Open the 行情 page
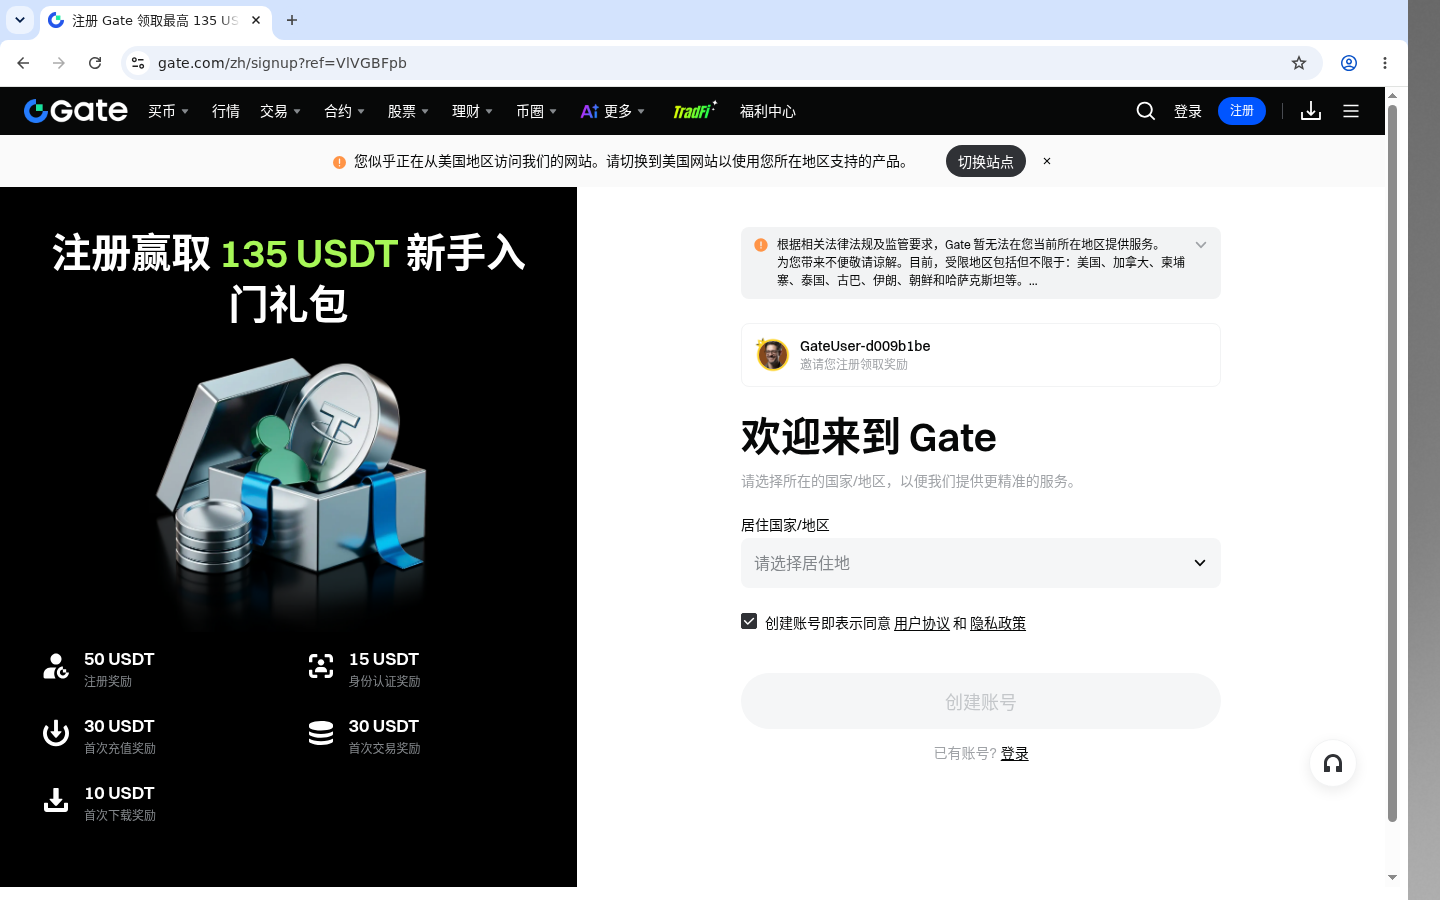 (x=226, y=111)
